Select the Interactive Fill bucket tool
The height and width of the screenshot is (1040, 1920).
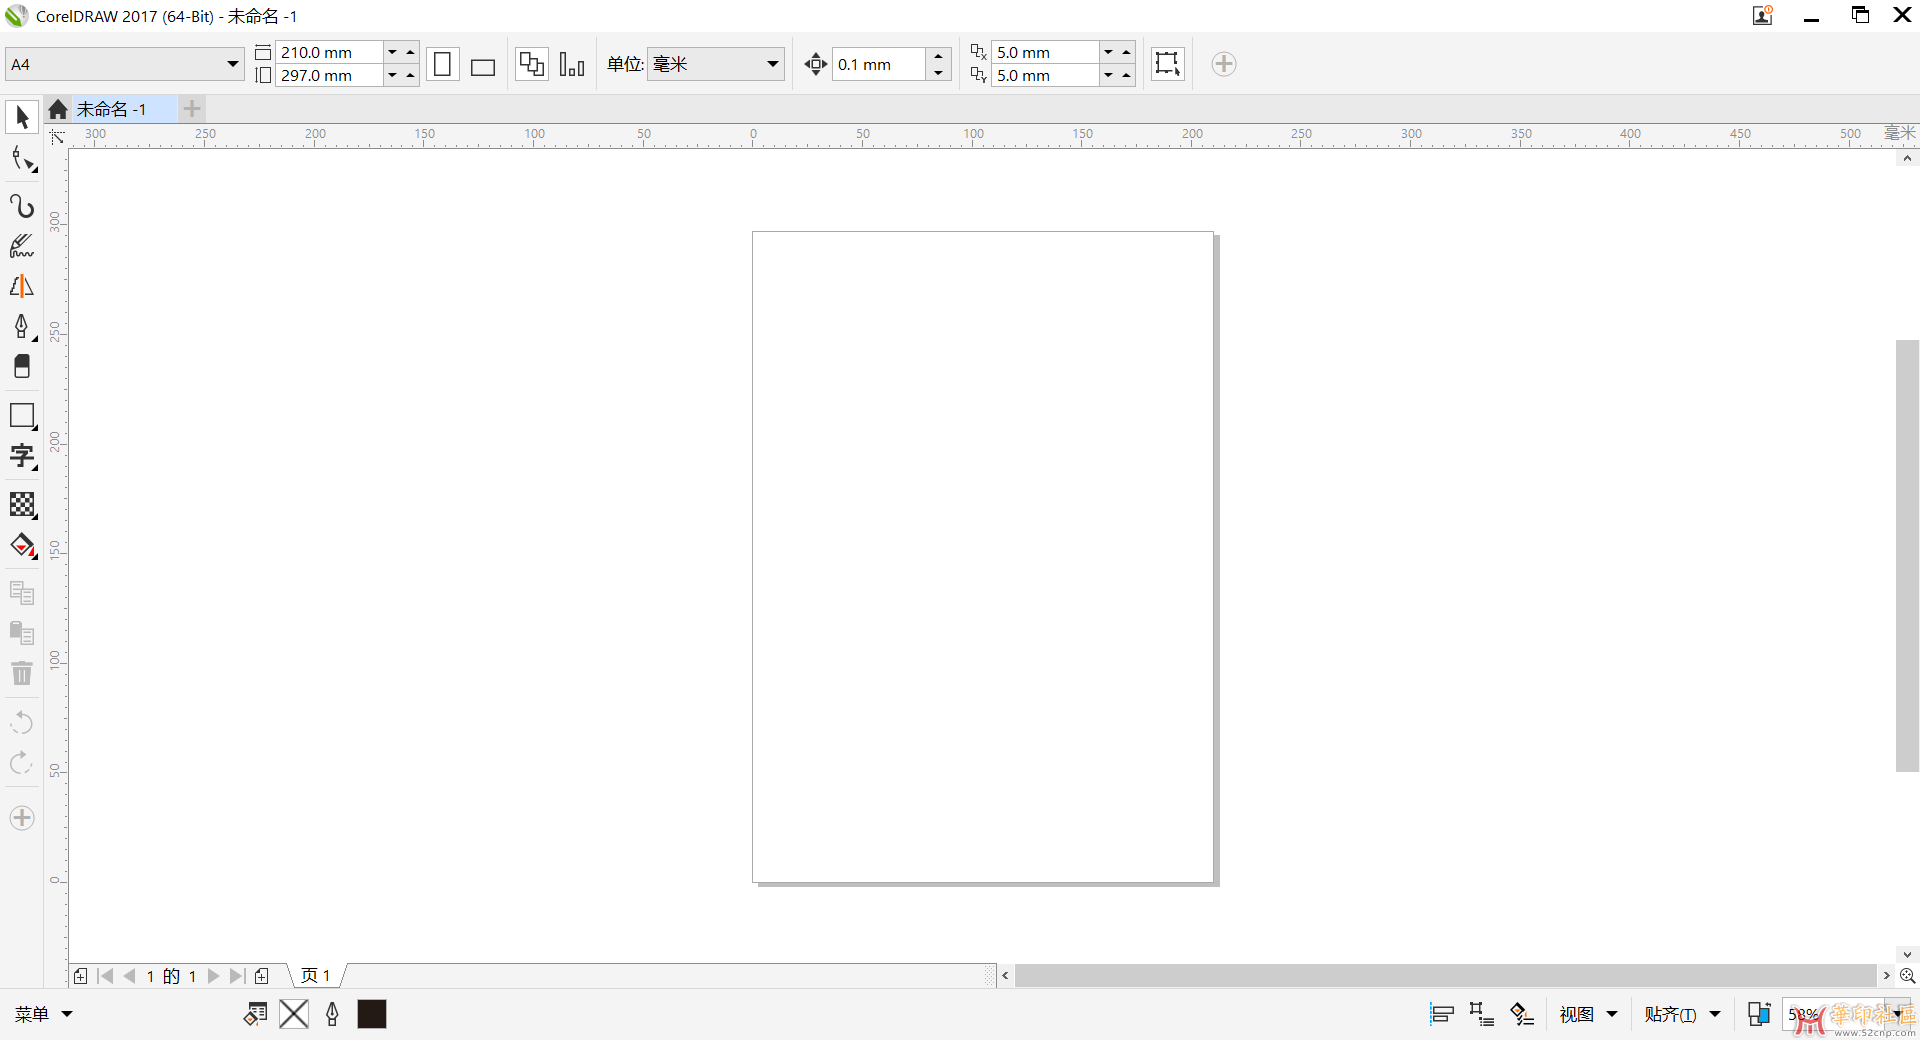click(22, 546)
